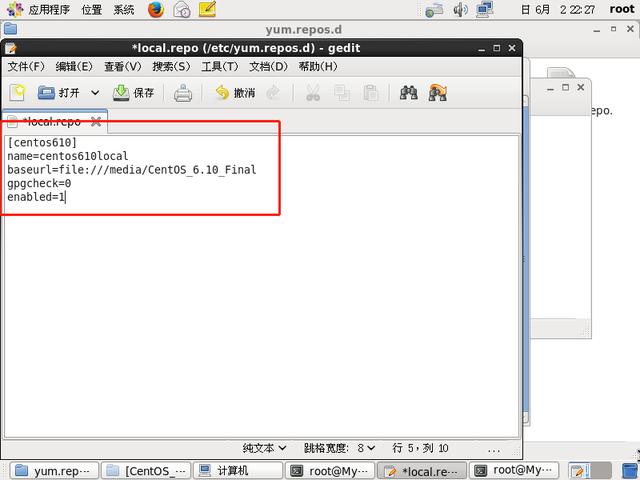Viewport: 640px width, 480px height.
Task: Switch to first root@My... terminal taskbar button
Action: [330, 471]
